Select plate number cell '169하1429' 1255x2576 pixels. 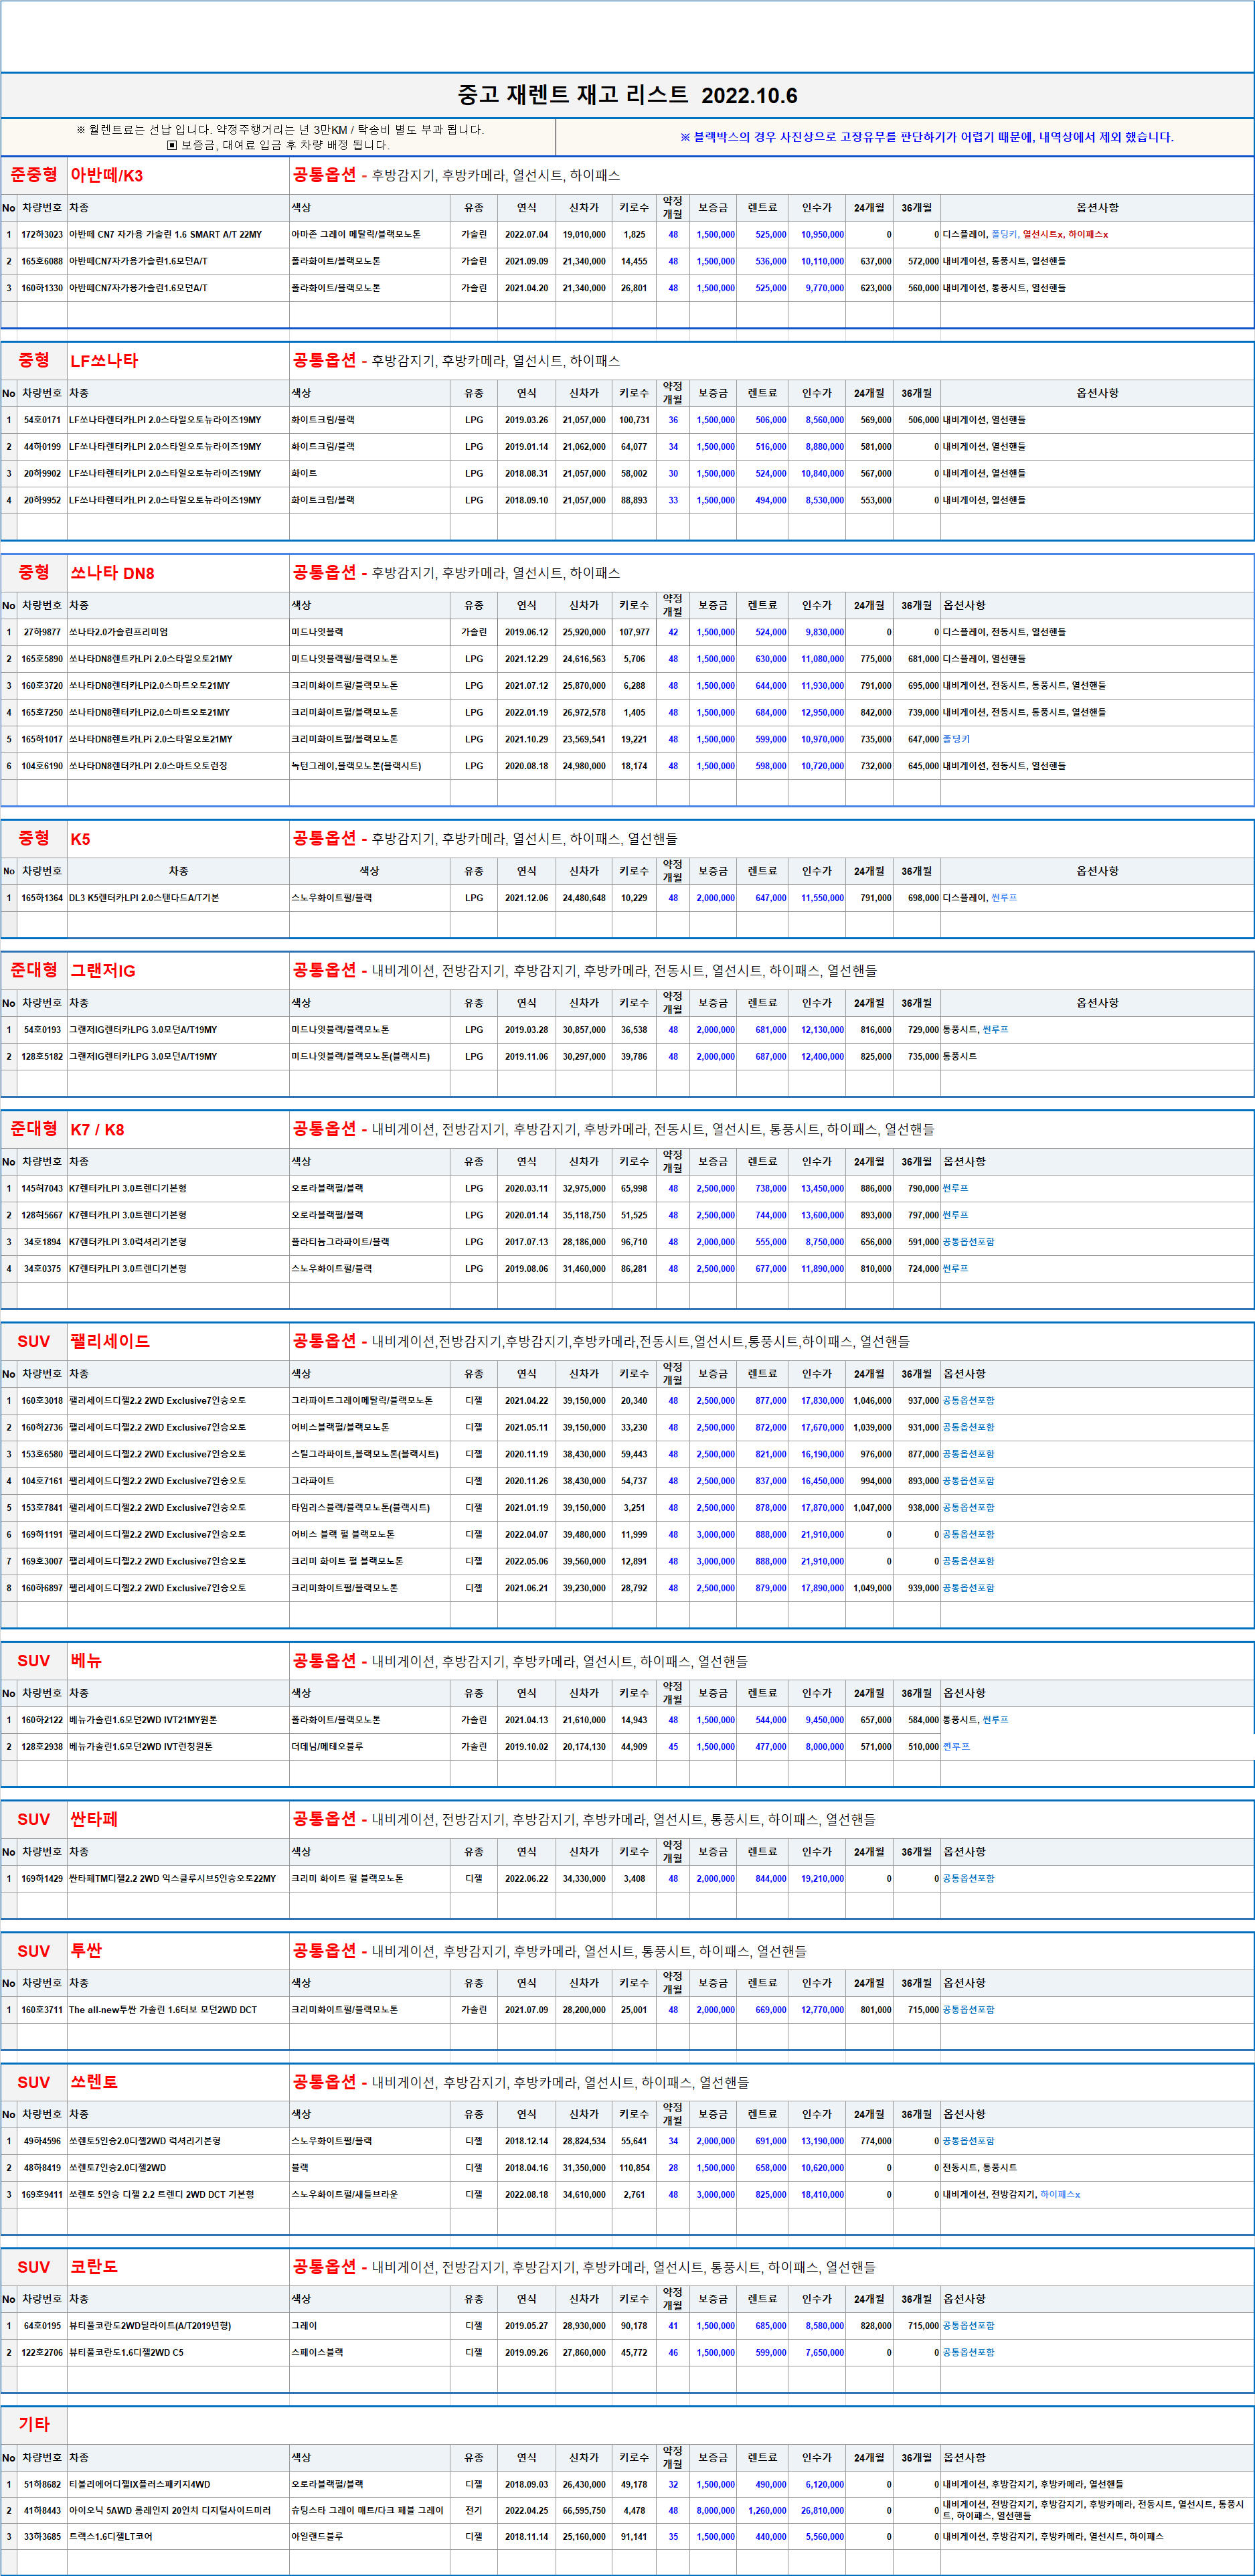point(42,1878)
